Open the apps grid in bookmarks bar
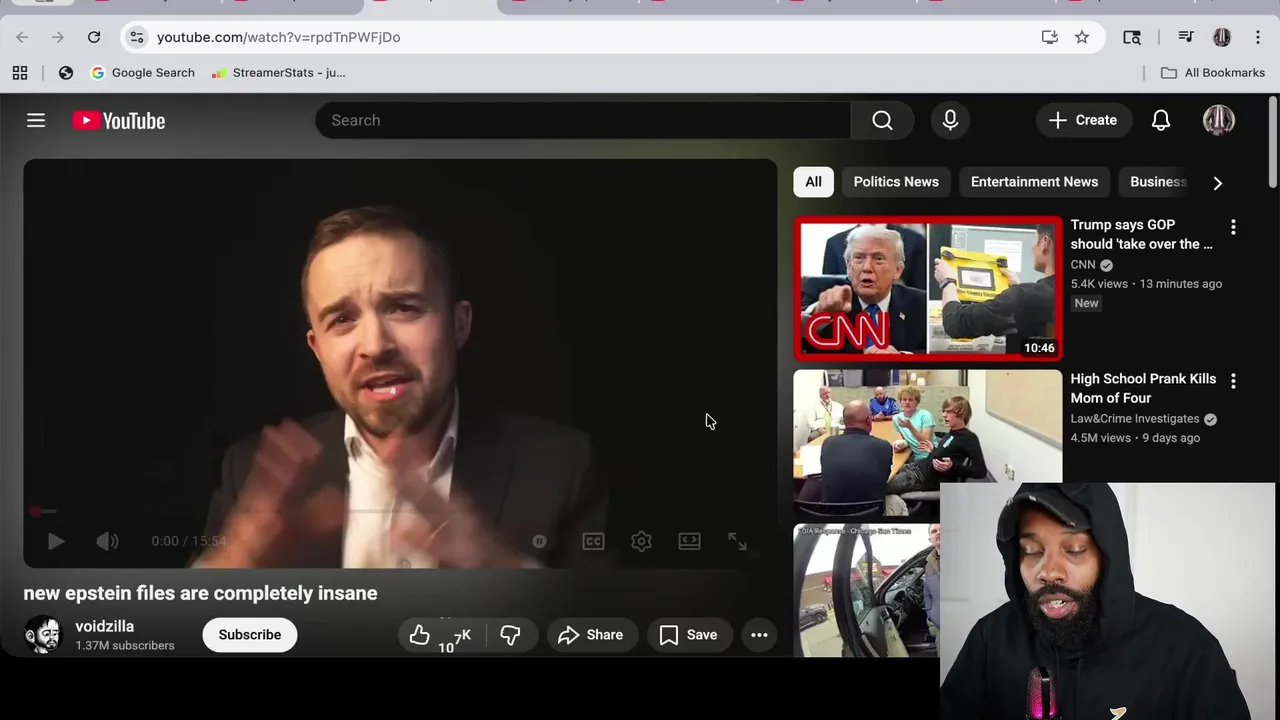1280x720 pixels. (x=20, y=72)
